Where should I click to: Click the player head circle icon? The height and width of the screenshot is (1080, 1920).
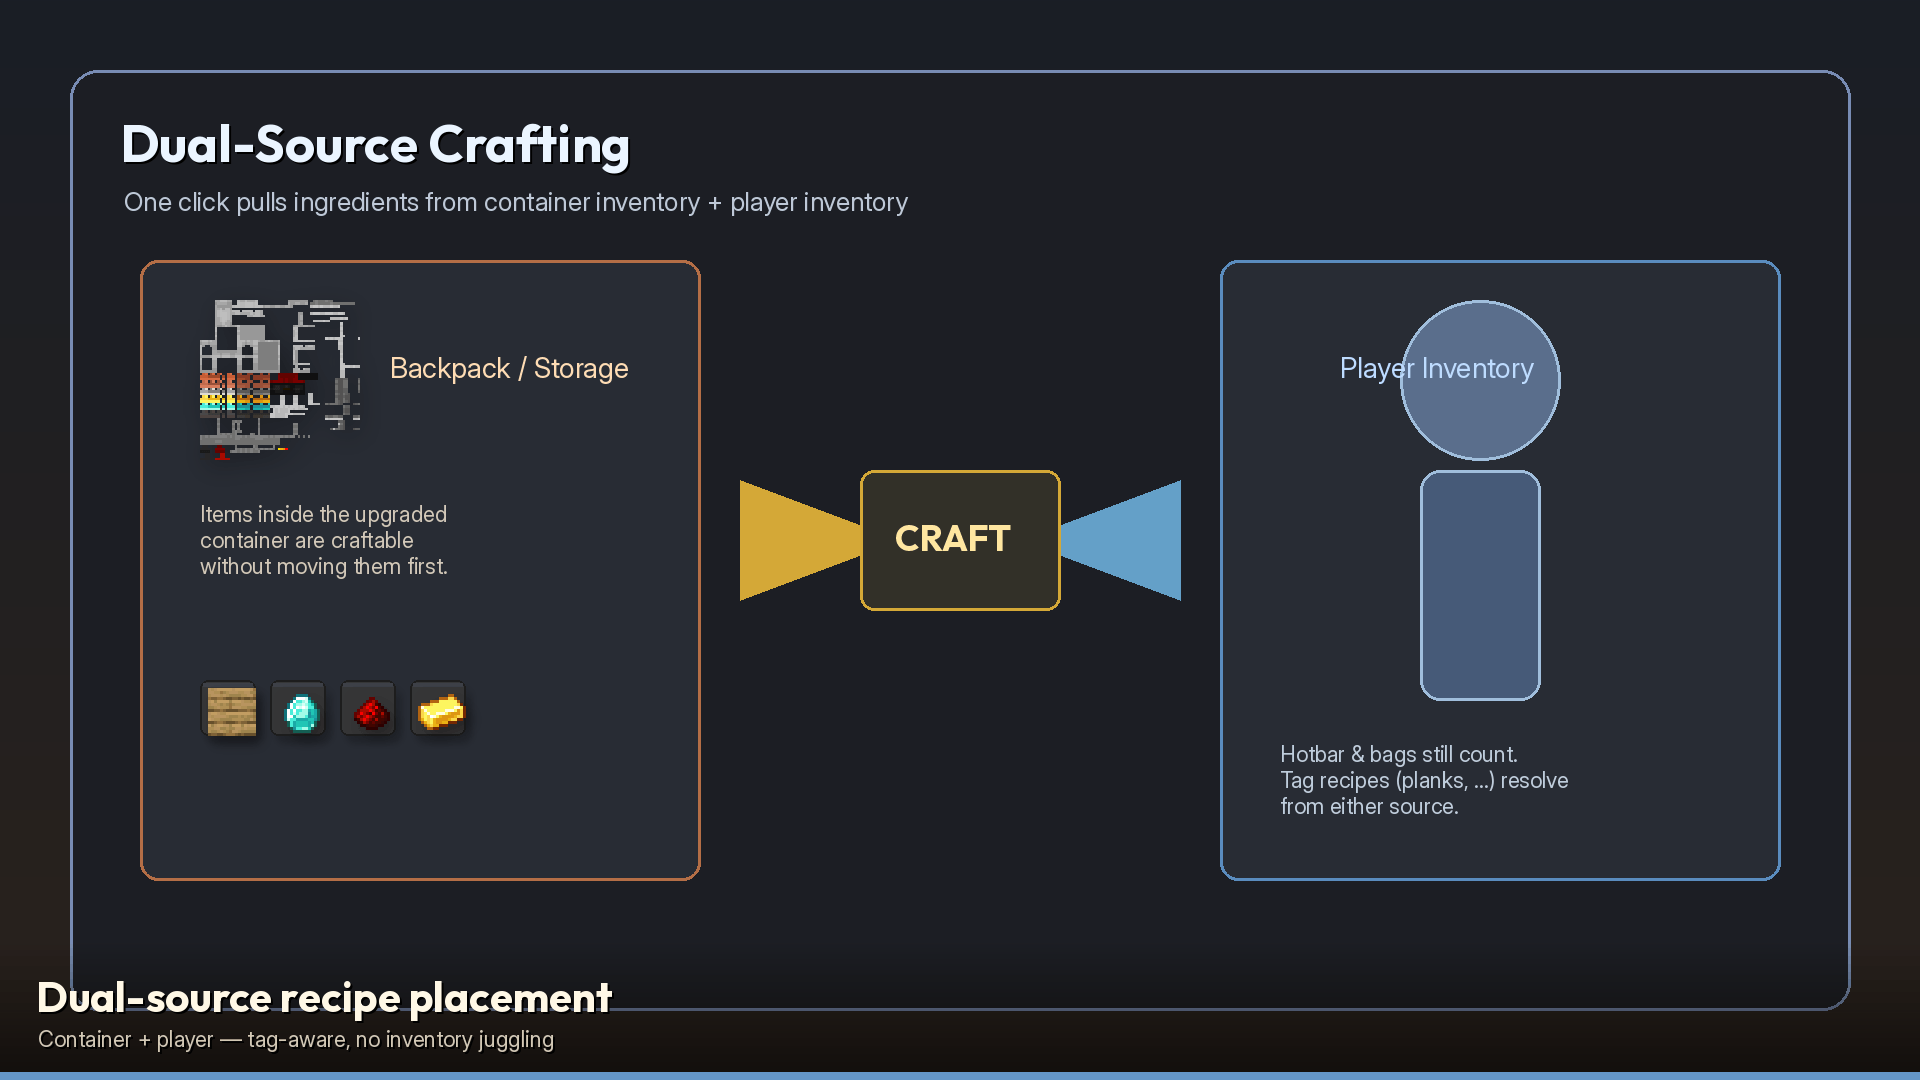(x=1480, y=380)
